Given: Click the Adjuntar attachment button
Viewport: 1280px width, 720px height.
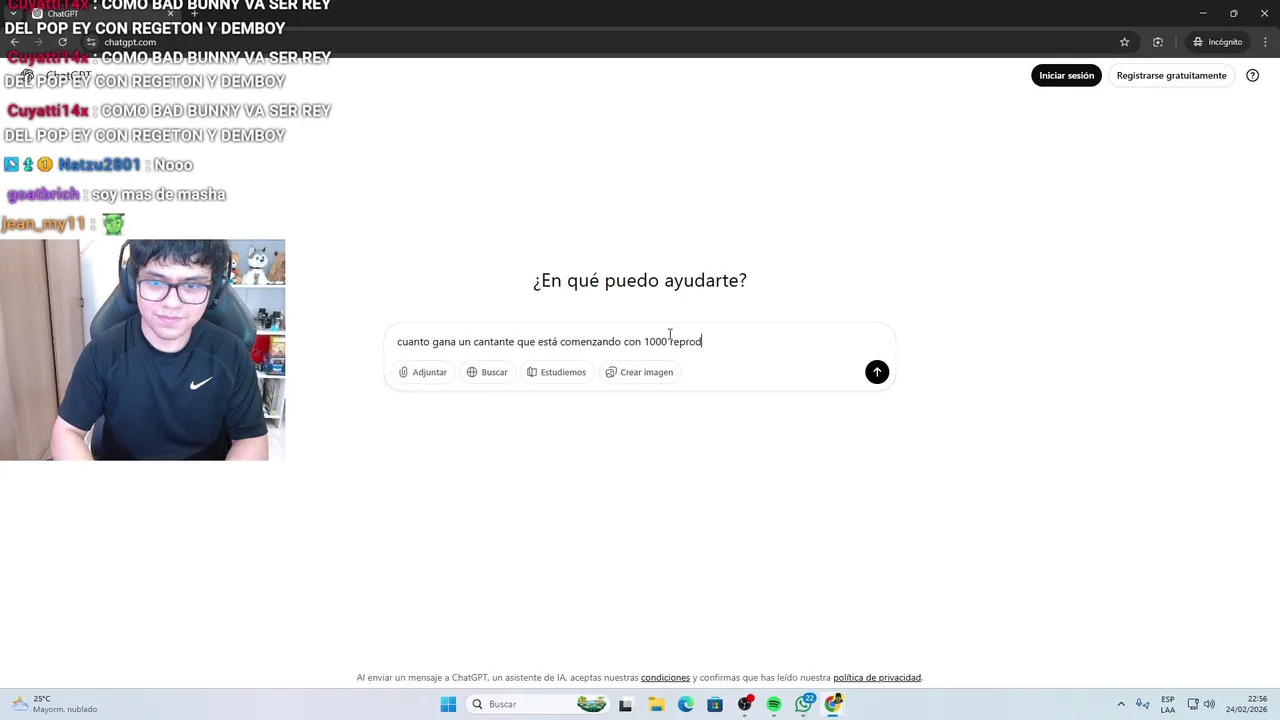Looking at the screenshot, I should click(x=423, y=372).
